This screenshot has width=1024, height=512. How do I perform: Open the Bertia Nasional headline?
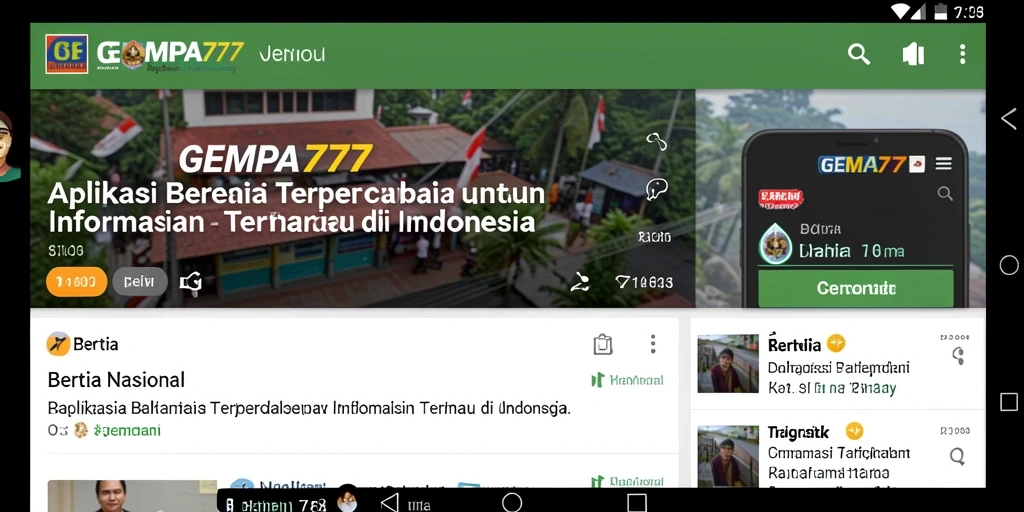tap(116, 379)
